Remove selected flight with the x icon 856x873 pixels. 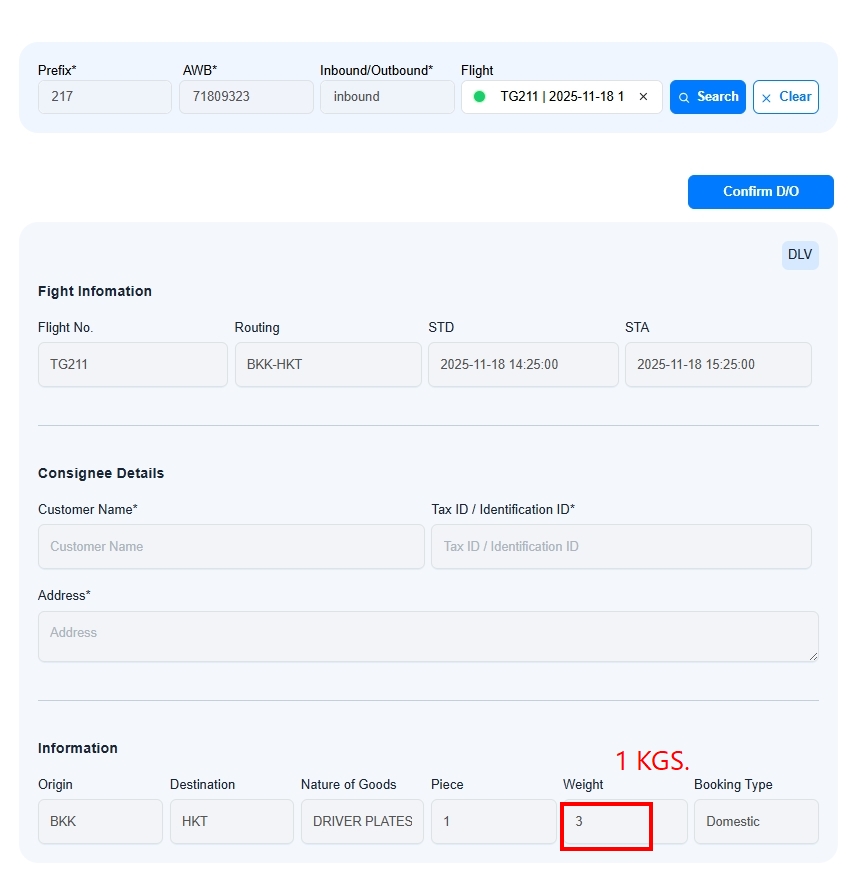point(643,97)
